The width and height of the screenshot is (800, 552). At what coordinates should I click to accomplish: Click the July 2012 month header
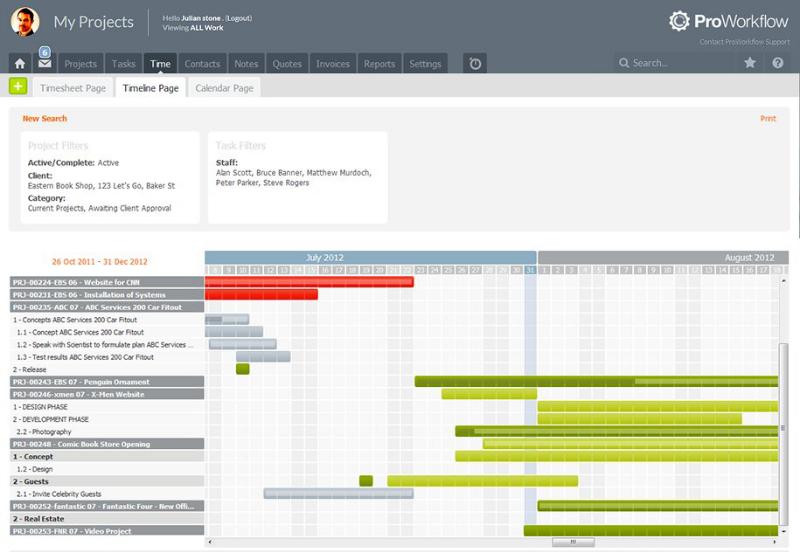370,257
